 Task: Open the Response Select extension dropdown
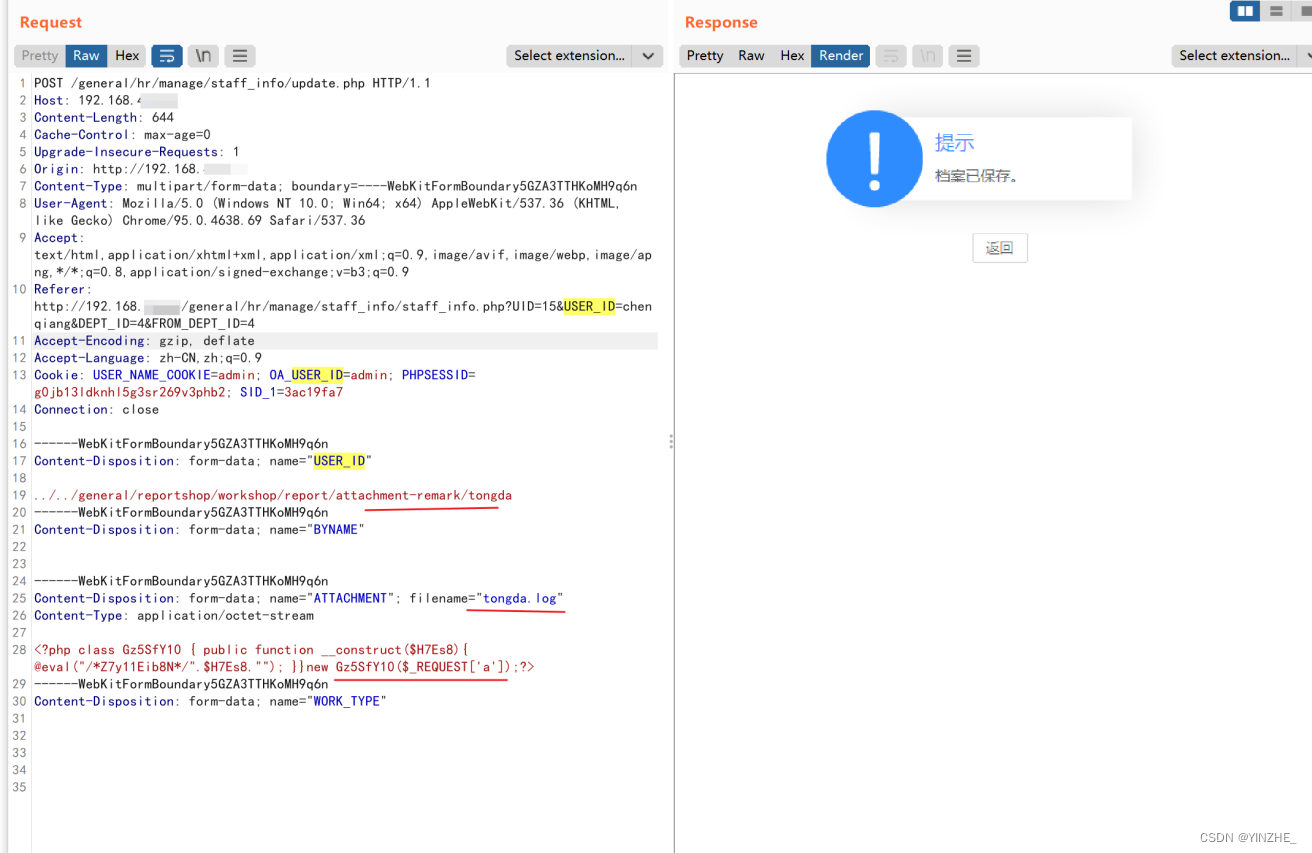(x=1241, y=56)
